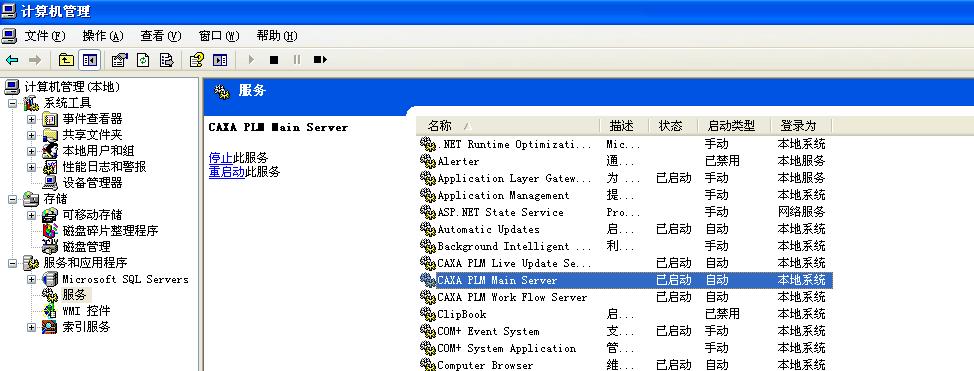
Task: Click the 事件查看器 tree icon
Action: pos(50,119)
